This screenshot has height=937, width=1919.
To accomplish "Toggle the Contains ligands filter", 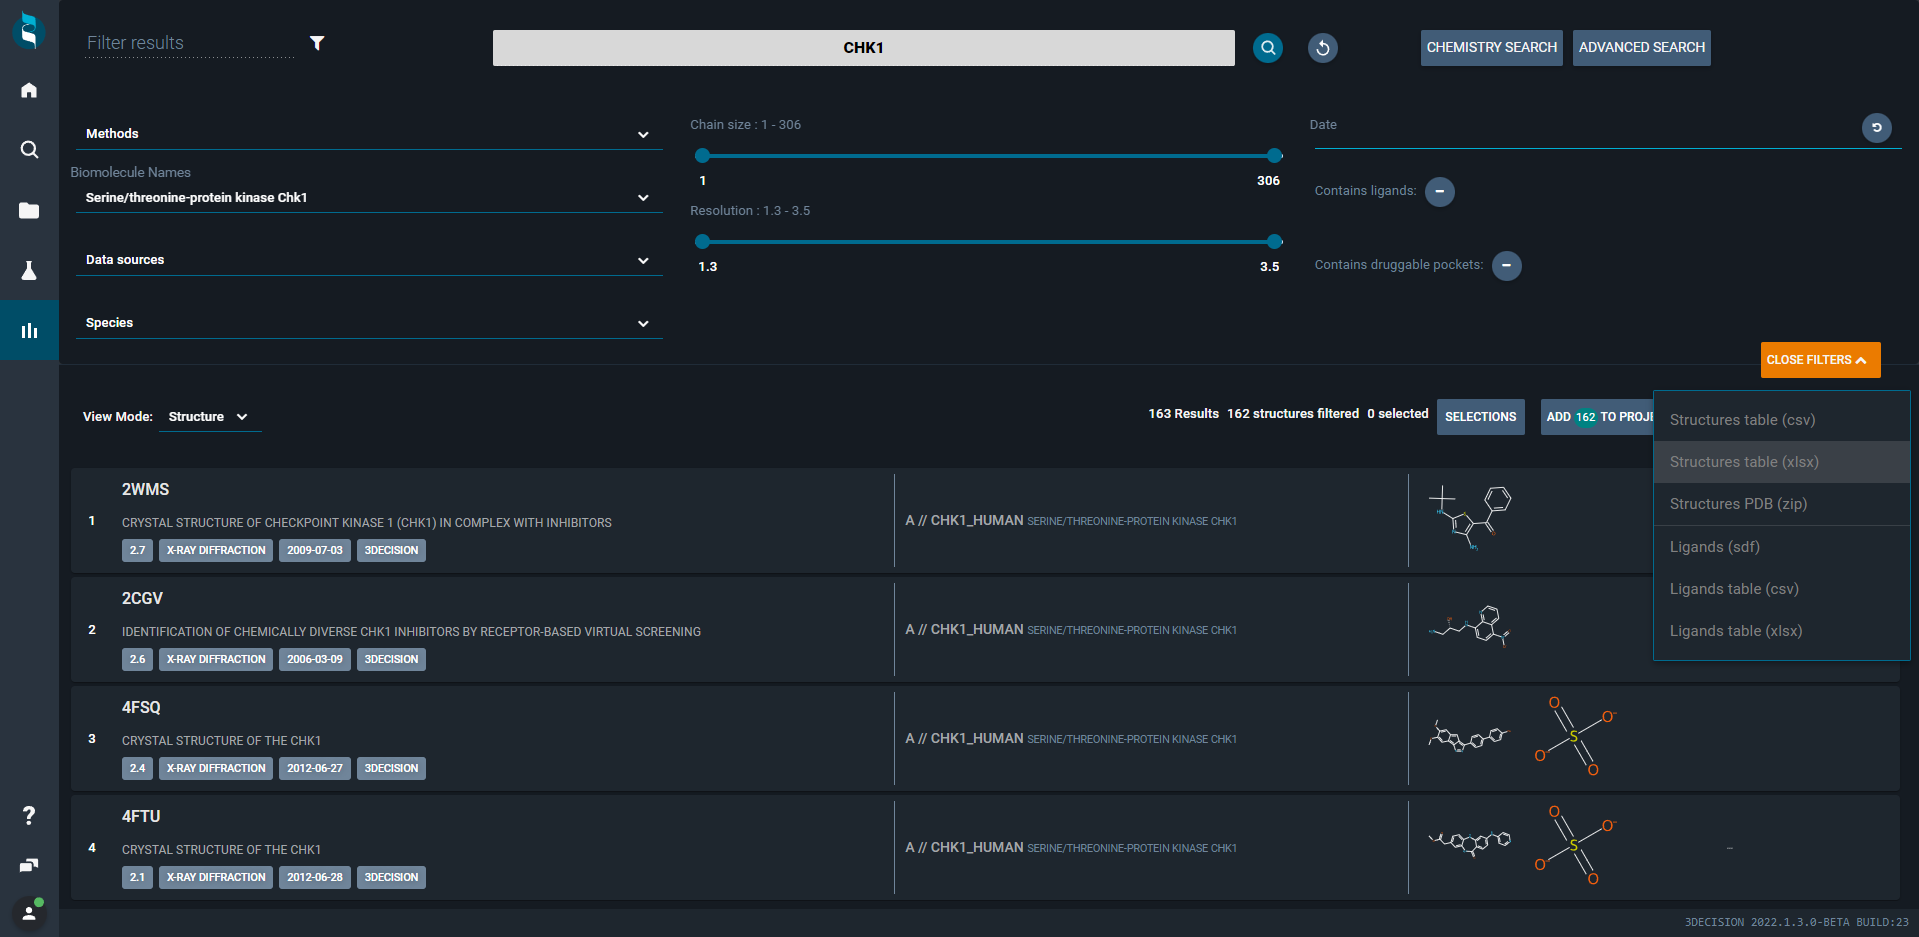I will click(1440, 191).
